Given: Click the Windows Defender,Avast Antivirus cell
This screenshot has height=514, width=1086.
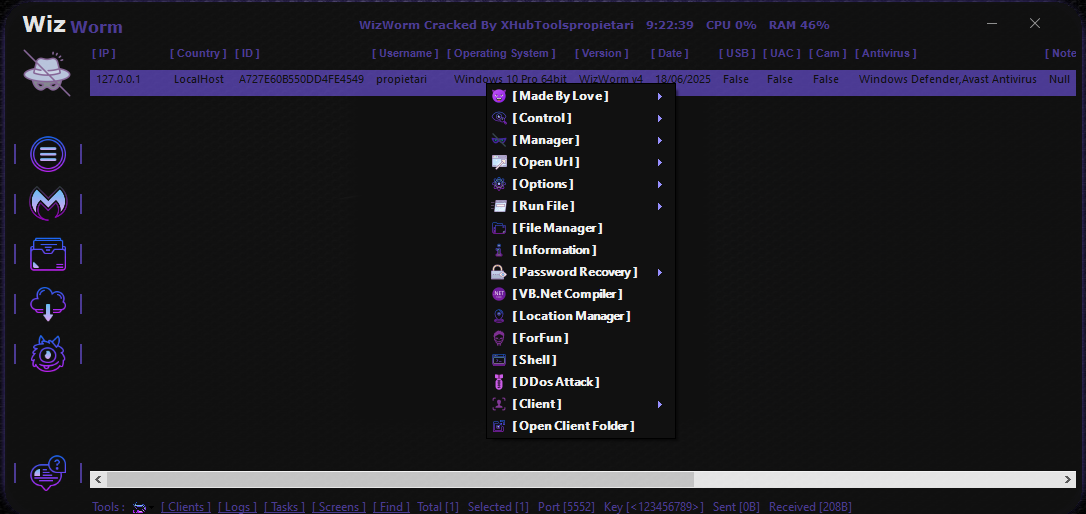Looking at the screenshot, I should click(947, 80).
